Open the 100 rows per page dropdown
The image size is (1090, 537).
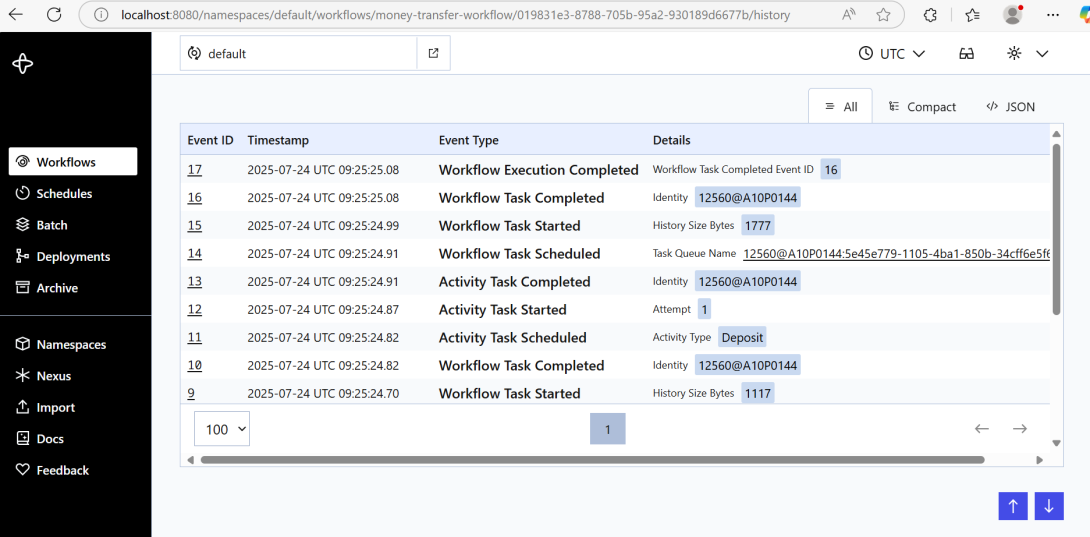pyautogui.click(x=221, y=429)
